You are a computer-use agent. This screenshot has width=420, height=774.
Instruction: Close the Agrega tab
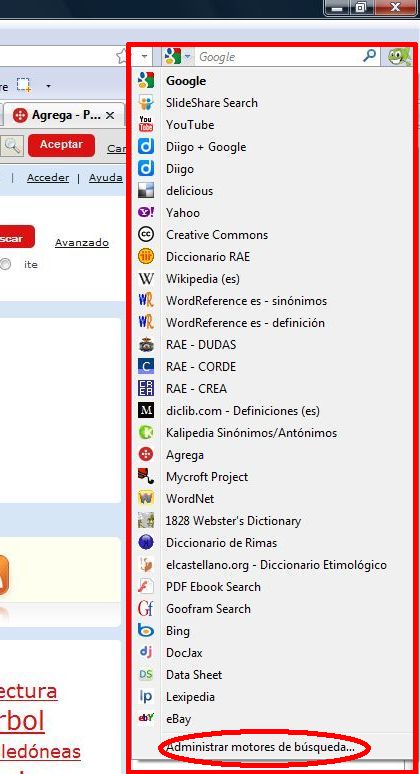111,116
